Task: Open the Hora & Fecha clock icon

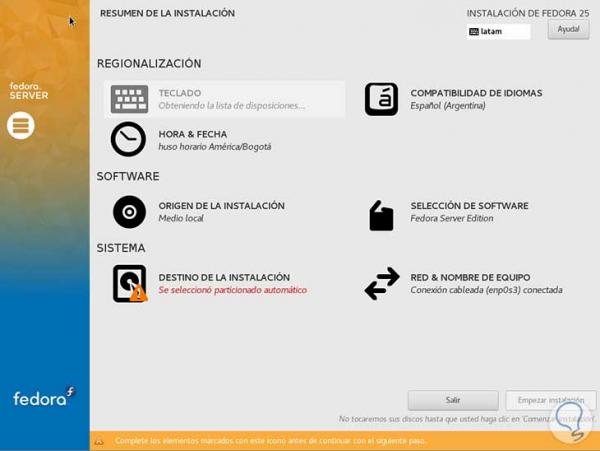Action: (128, 139)
